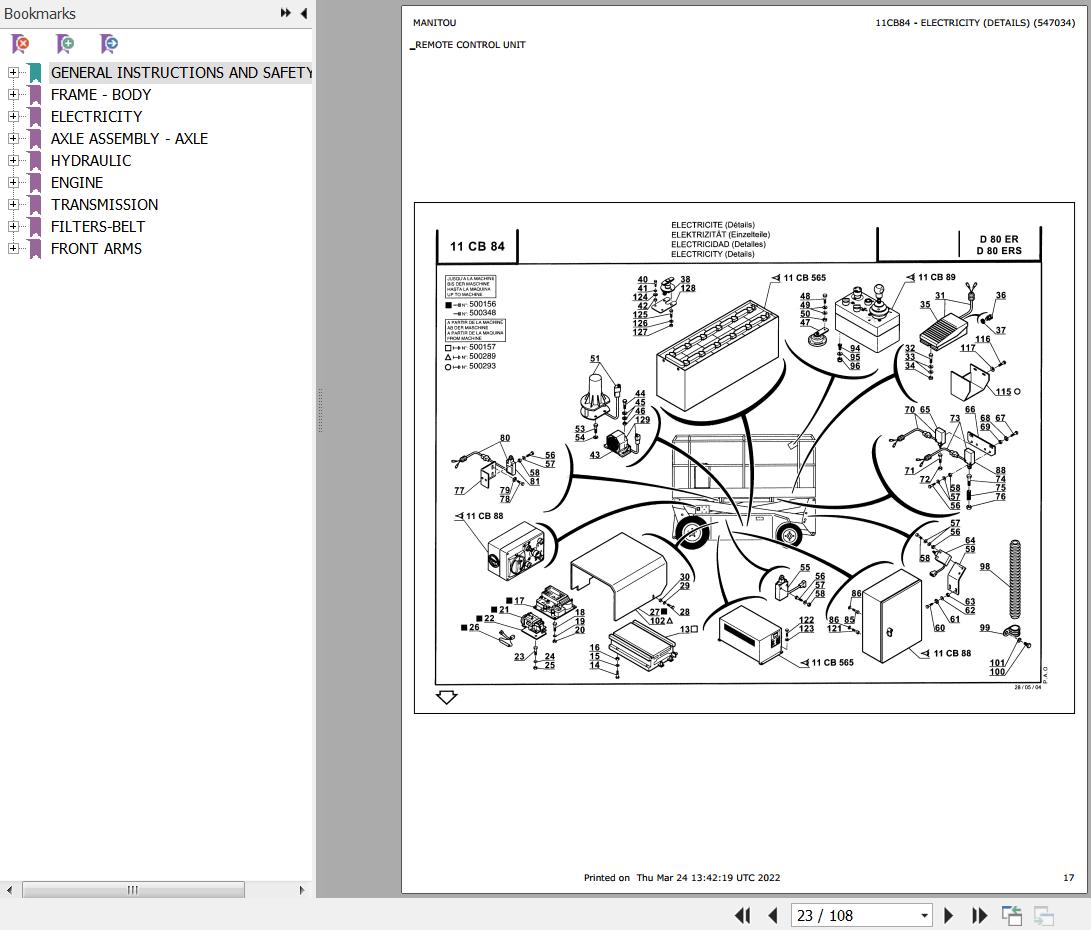Viewport: 1091px width, 930px height.
Task: Open the FRAME - BODY bookmark
Action: [101, 95]
